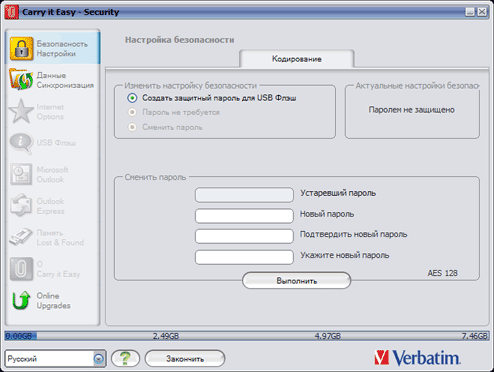This screenshot has width=494, height=372.
Task: Minimize the Carry it Easy window
Action: click(x=470, y=12)
